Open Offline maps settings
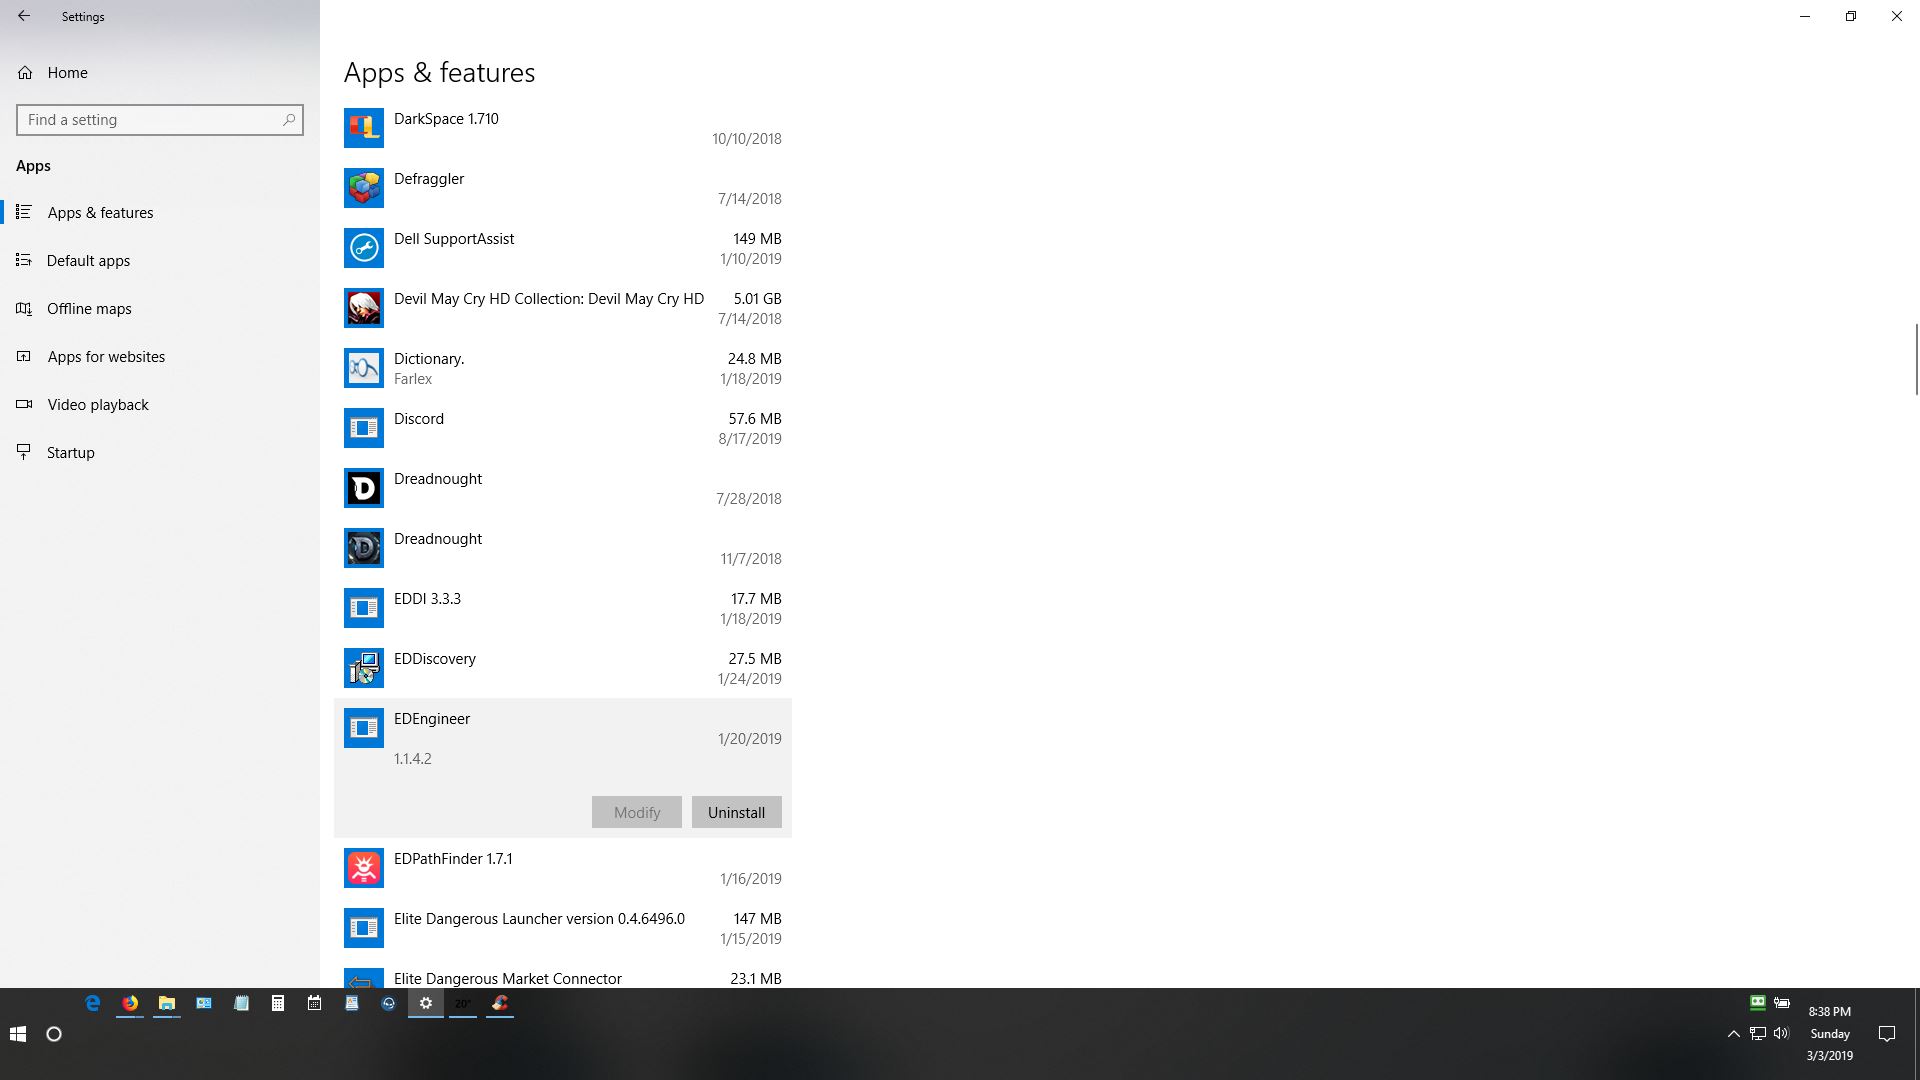 [89, 309]
